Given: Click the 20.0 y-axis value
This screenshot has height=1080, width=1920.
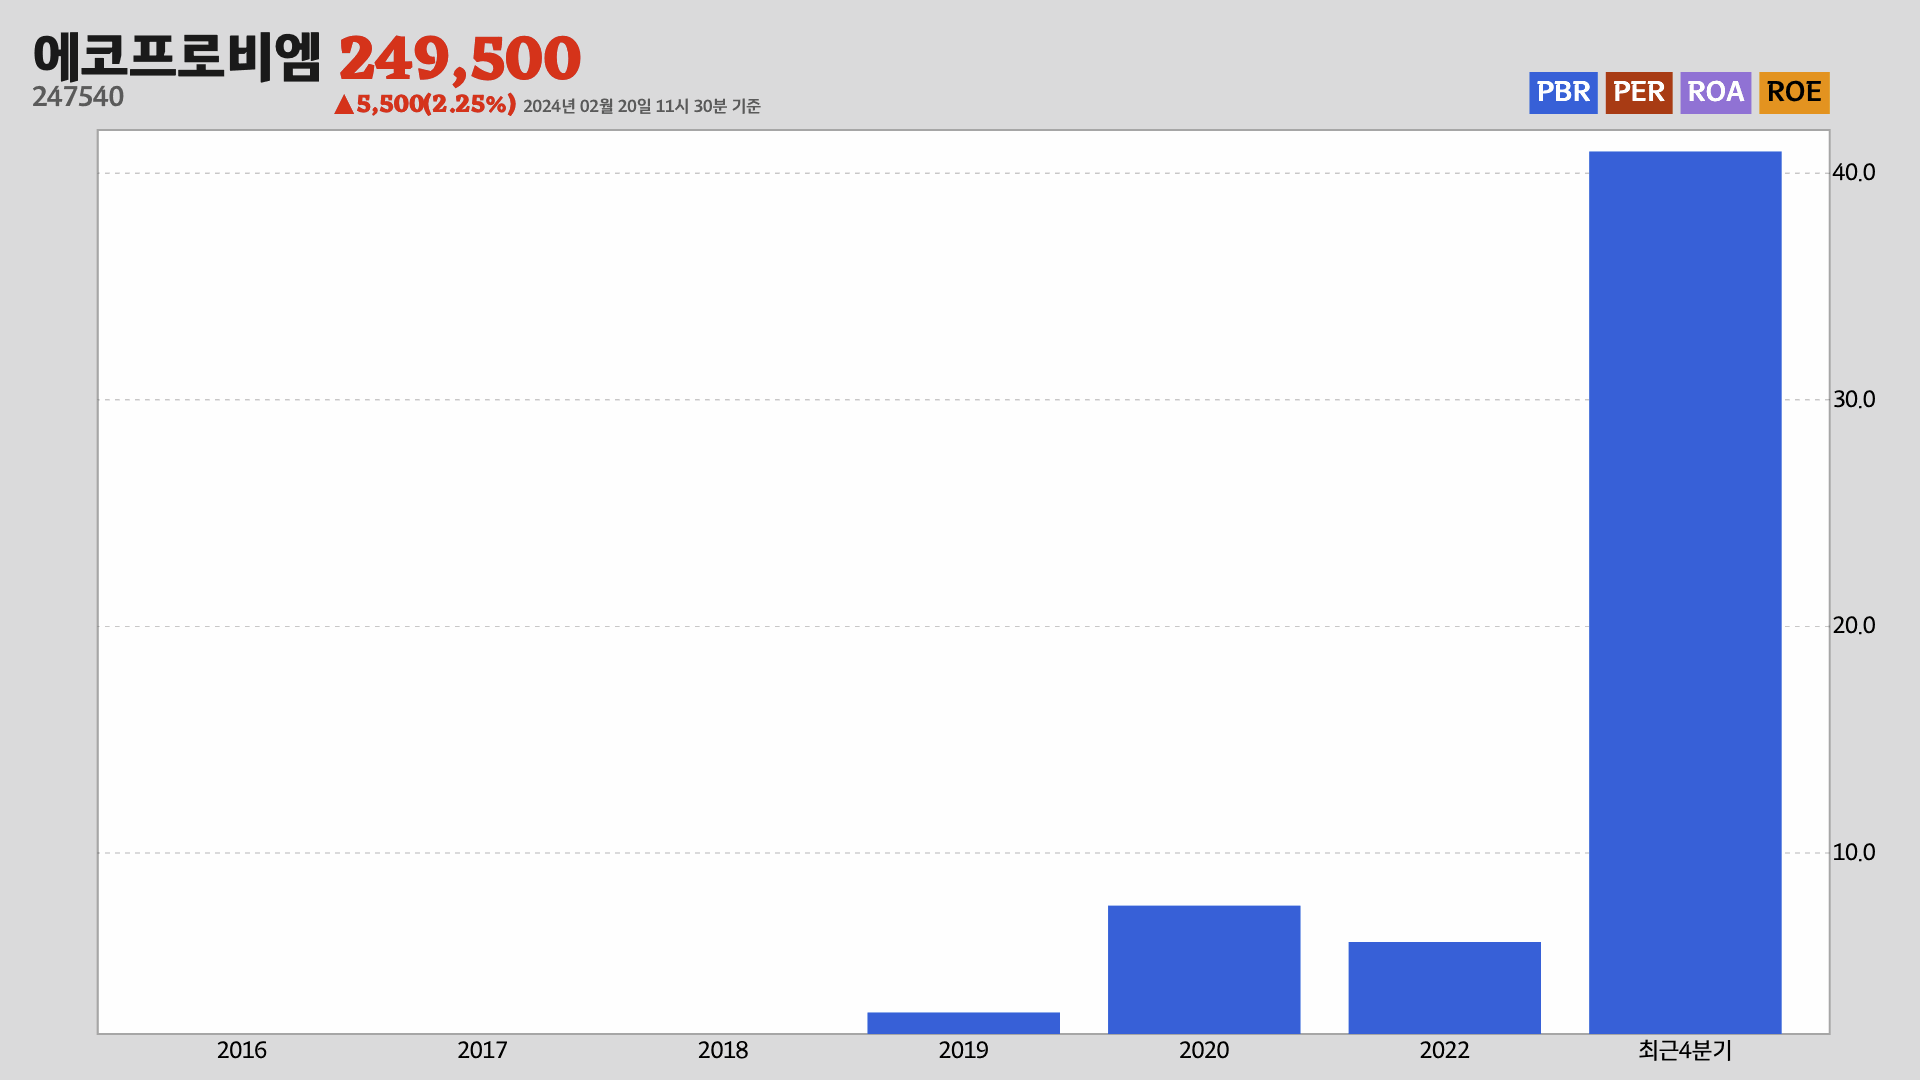Looking at the screenshot, I should (x=1854, y=626).
